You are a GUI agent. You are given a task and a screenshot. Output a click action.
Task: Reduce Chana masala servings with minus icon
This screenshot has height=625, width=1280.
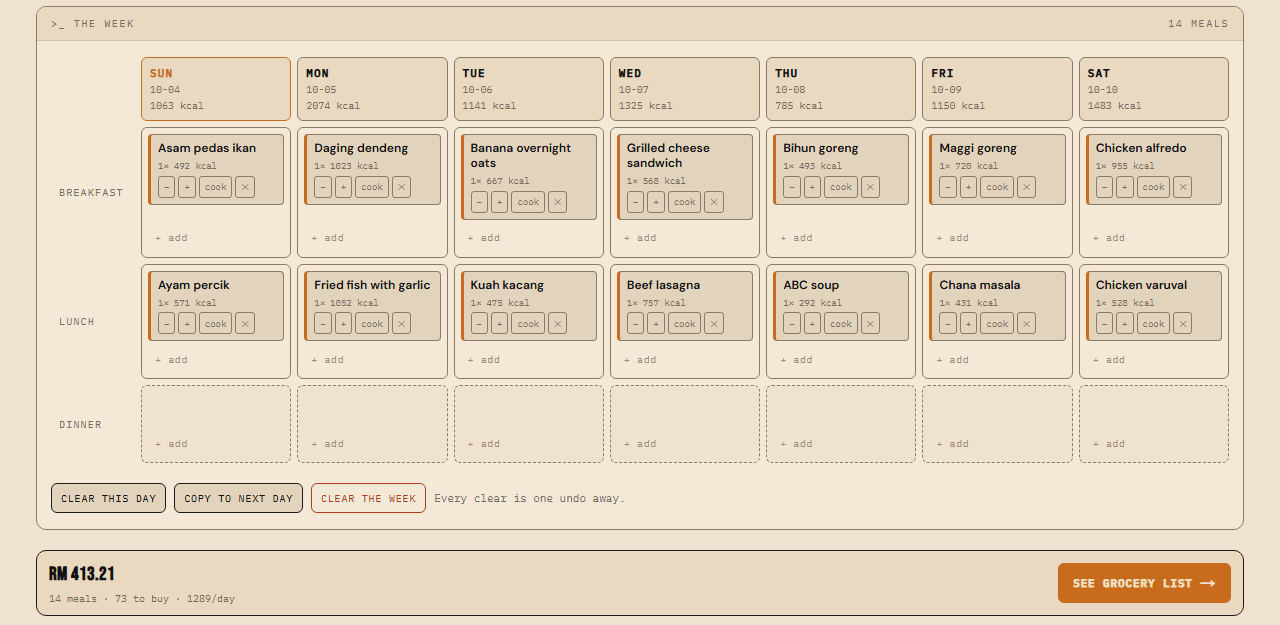(948, 323)
